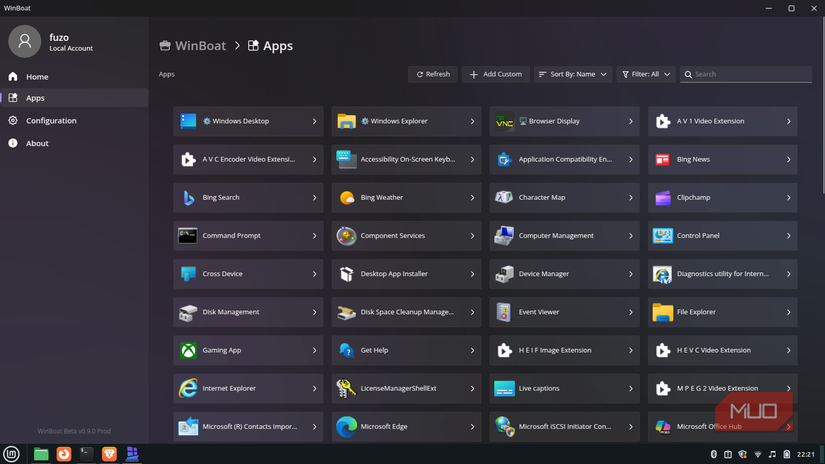Click the File Explorer folder icon
Viewport: 825px width, 464px height.
pyautogui.click(x=662, y=313)
